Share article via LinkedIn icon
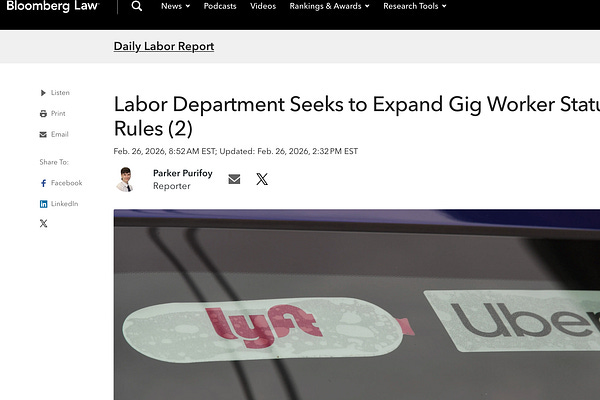 click(44, 204)
